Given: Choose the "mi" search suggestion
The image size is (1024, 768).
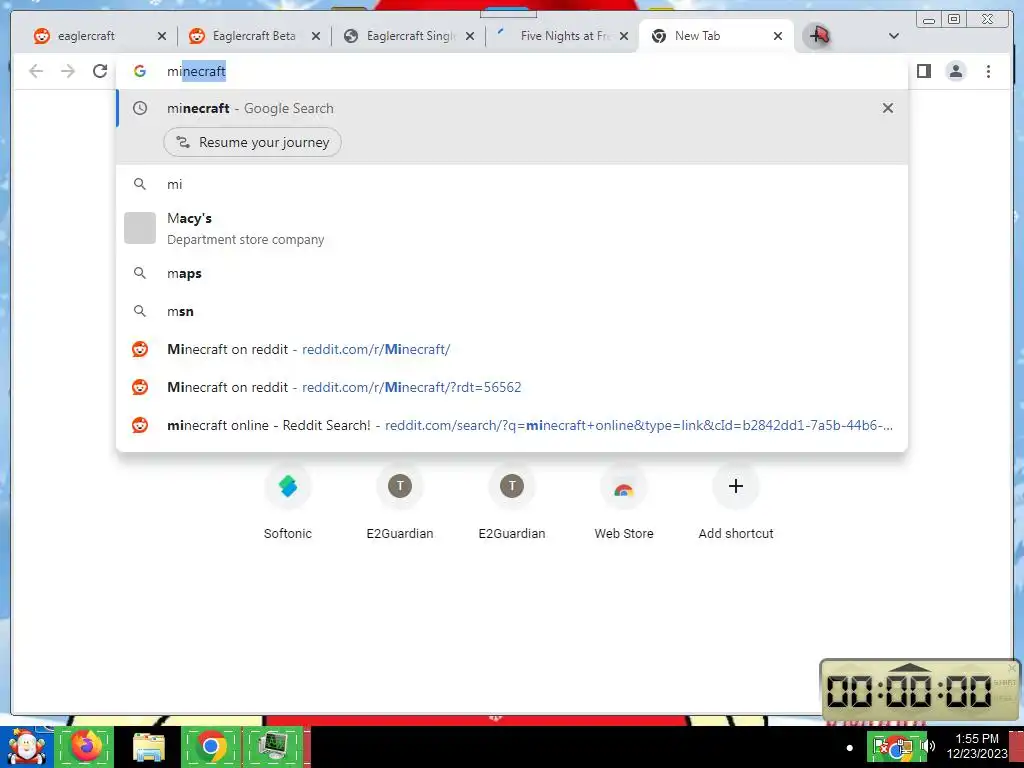Looking at the screenshot, I should pos(512,184).
